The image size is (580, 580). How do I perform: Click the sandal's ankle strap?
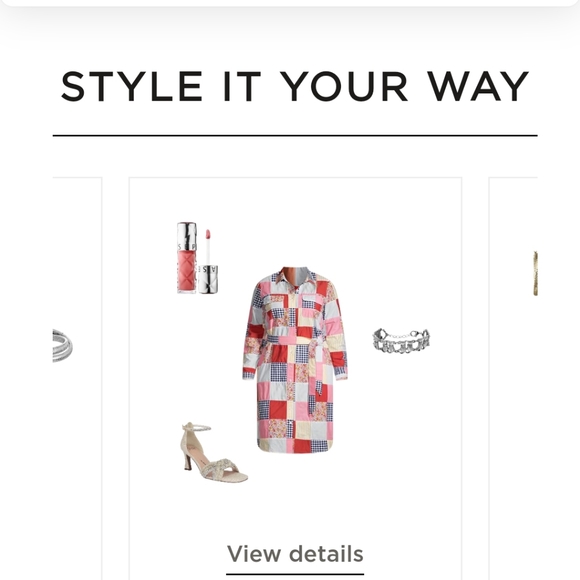(198, 427)
